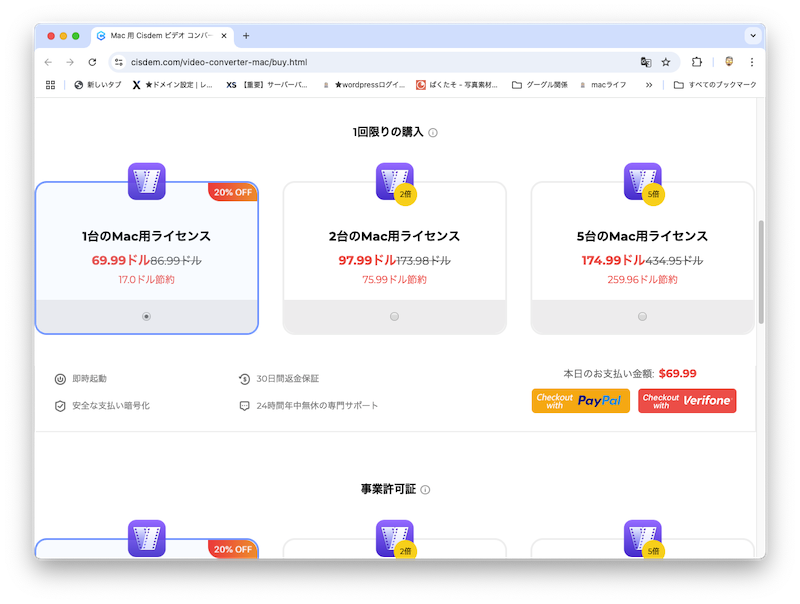Image resolution: width=800 pixels, height=604 pixels.
Task: Click business license 5倍 app icon
Action: click(x=643, y=539)
